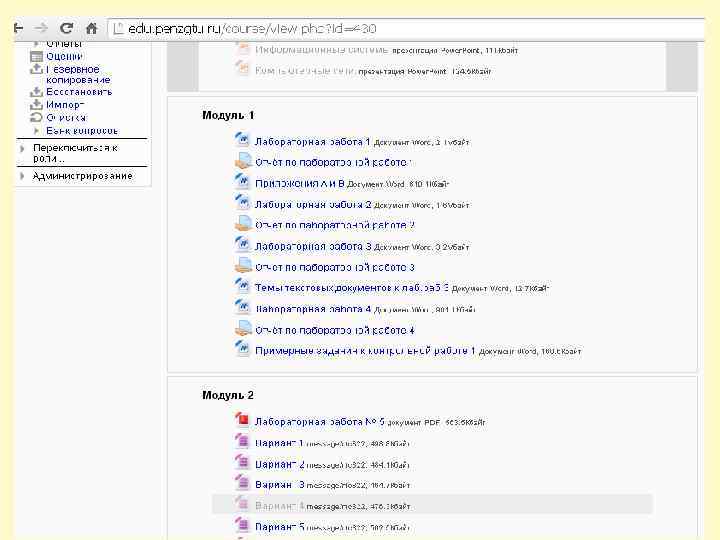The width and height of the screenshot is (720, 540).
Task: Click Word icon of Приложения А и В
Action: coord(242,182)
